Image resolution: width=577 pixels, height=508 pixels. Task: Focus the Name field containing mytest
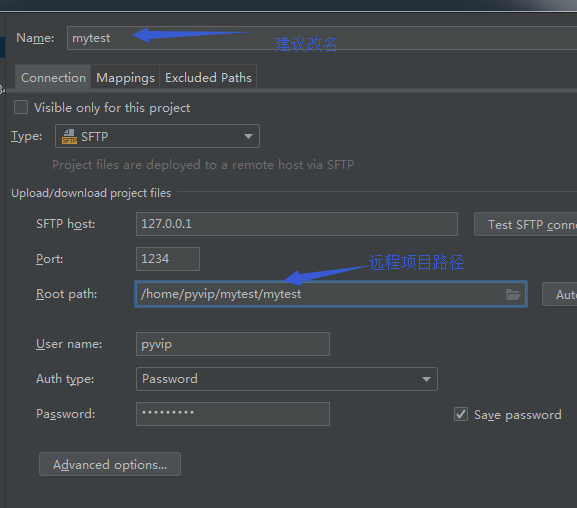[322, 38]
